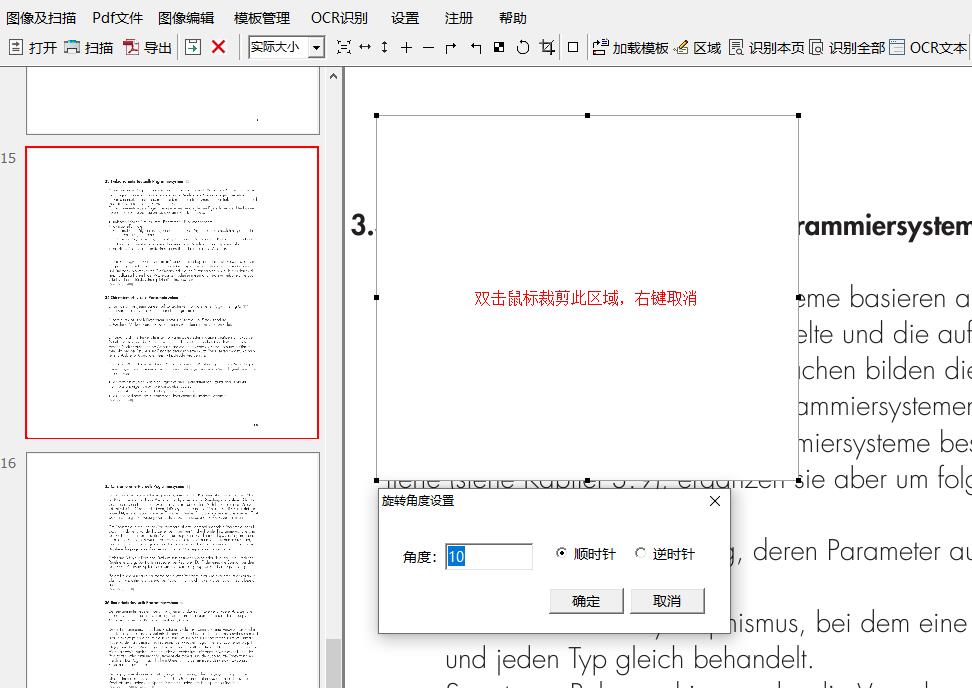Screen dimensions: 972x688
Task: Click the fit width horizontal arrows icon
Action: coord(365,47)
